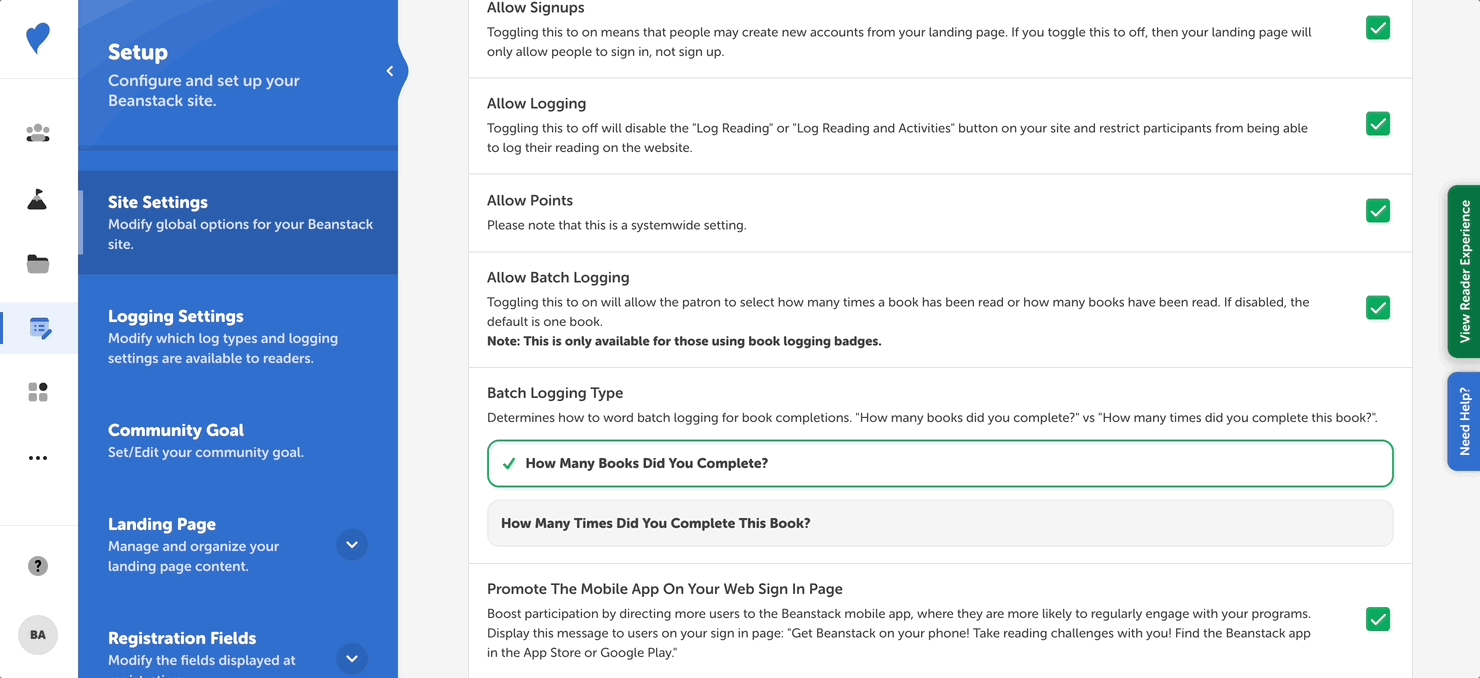Collapse the Setup panel with the chevron
This screenshot has height=678, width=1480.
390,70
